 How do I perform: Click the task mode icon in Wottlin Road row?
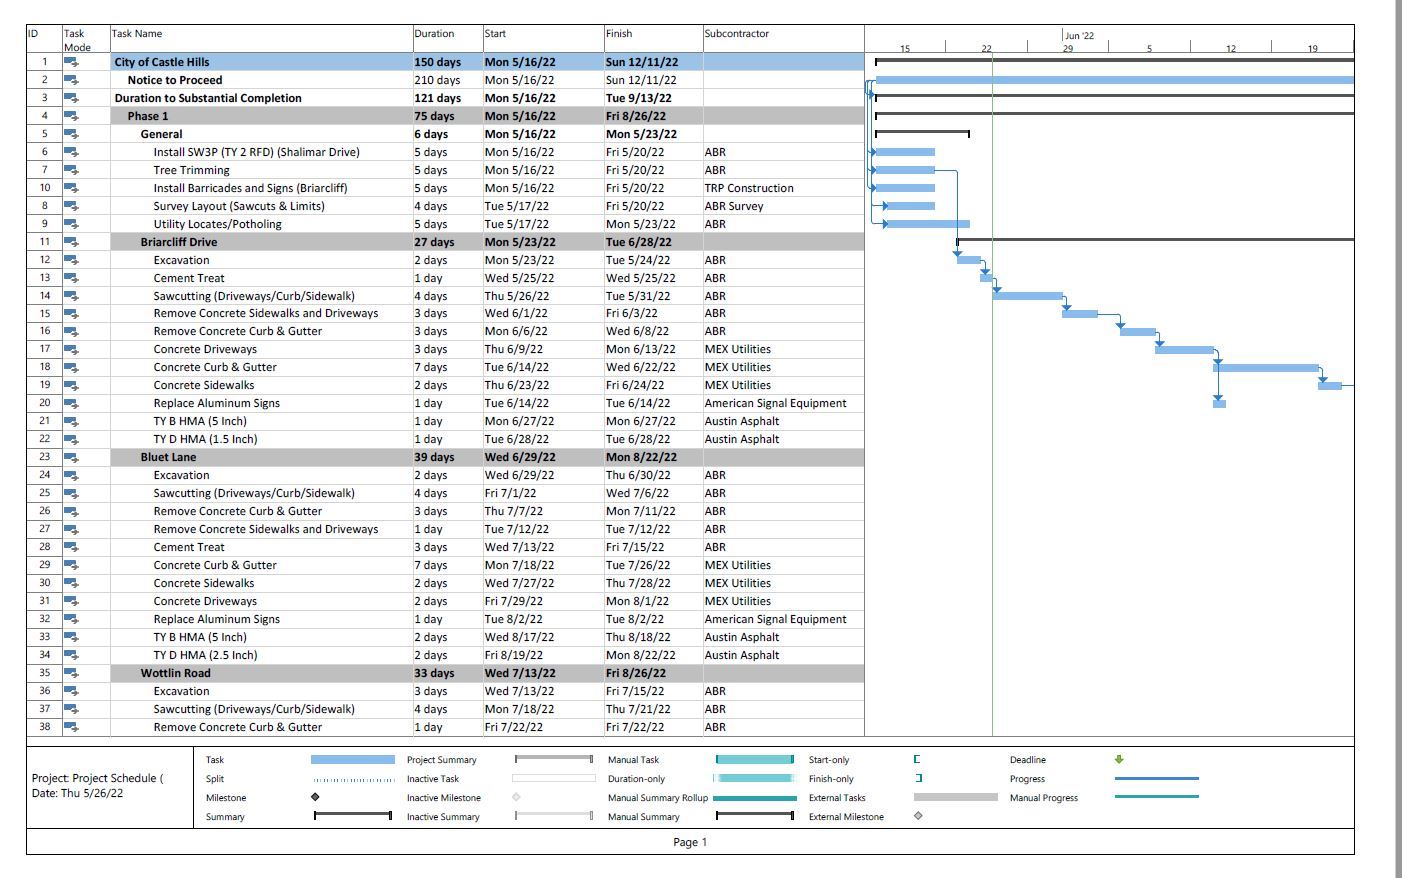tap(71, 673)
